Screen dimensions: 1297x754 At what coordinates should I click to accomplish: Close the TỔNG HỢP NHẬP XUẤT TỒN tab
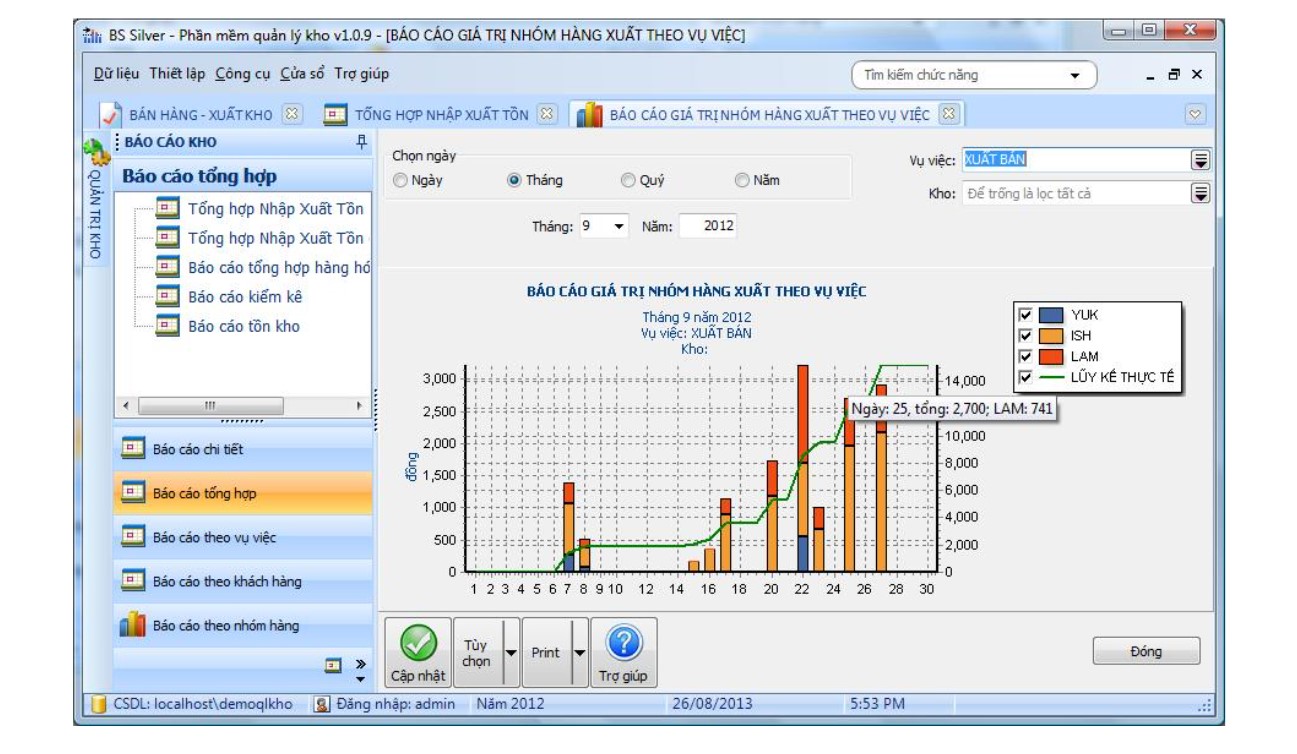point(546,114)
